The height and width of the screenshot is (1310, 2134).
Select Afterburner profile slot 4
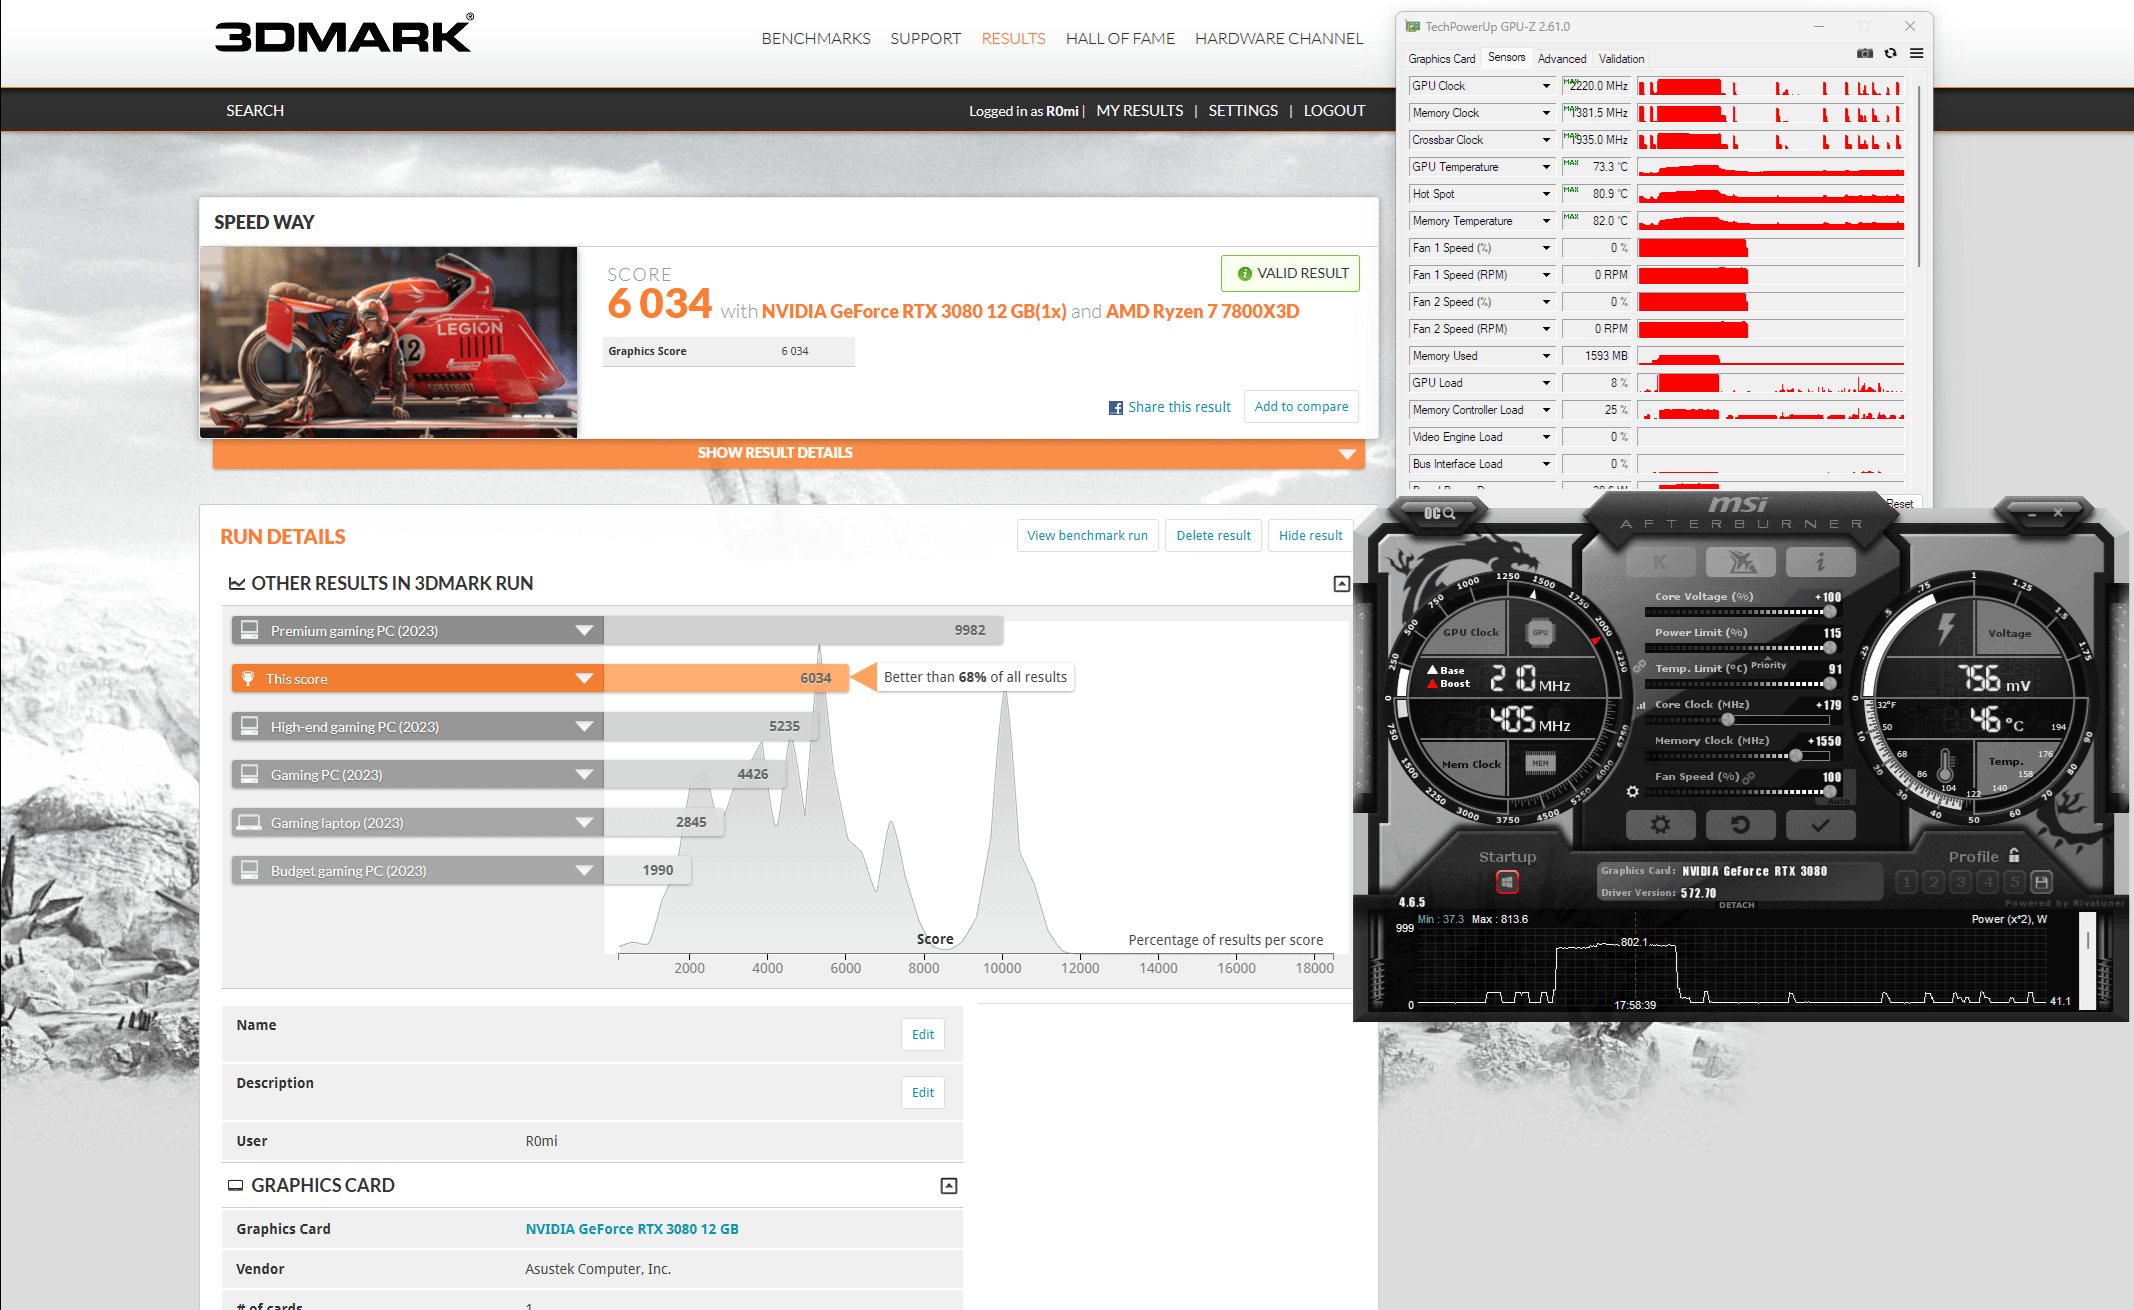(1988, 882)
